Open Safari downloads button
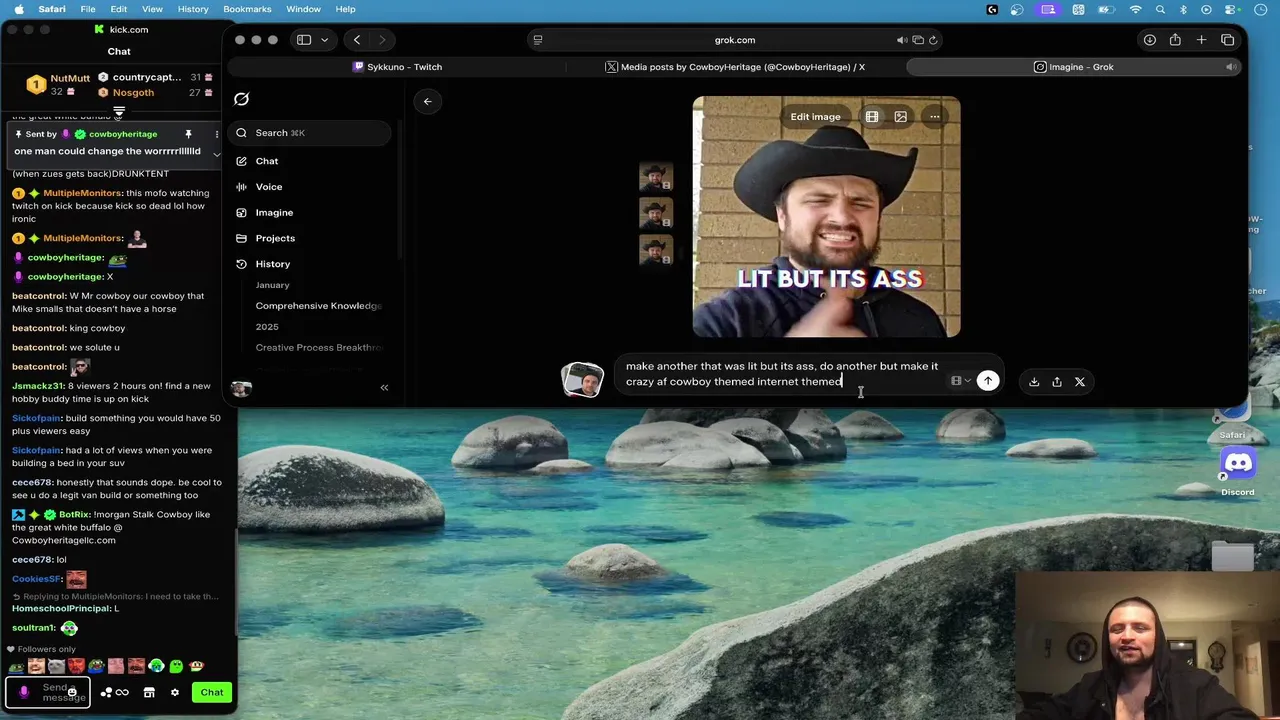This screenshot has width=1280, height=720. click(1150, 40)
